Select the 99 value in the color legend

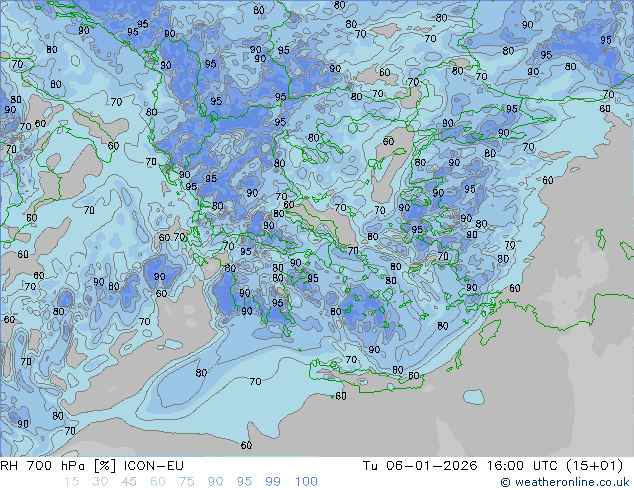coord(273,482)
